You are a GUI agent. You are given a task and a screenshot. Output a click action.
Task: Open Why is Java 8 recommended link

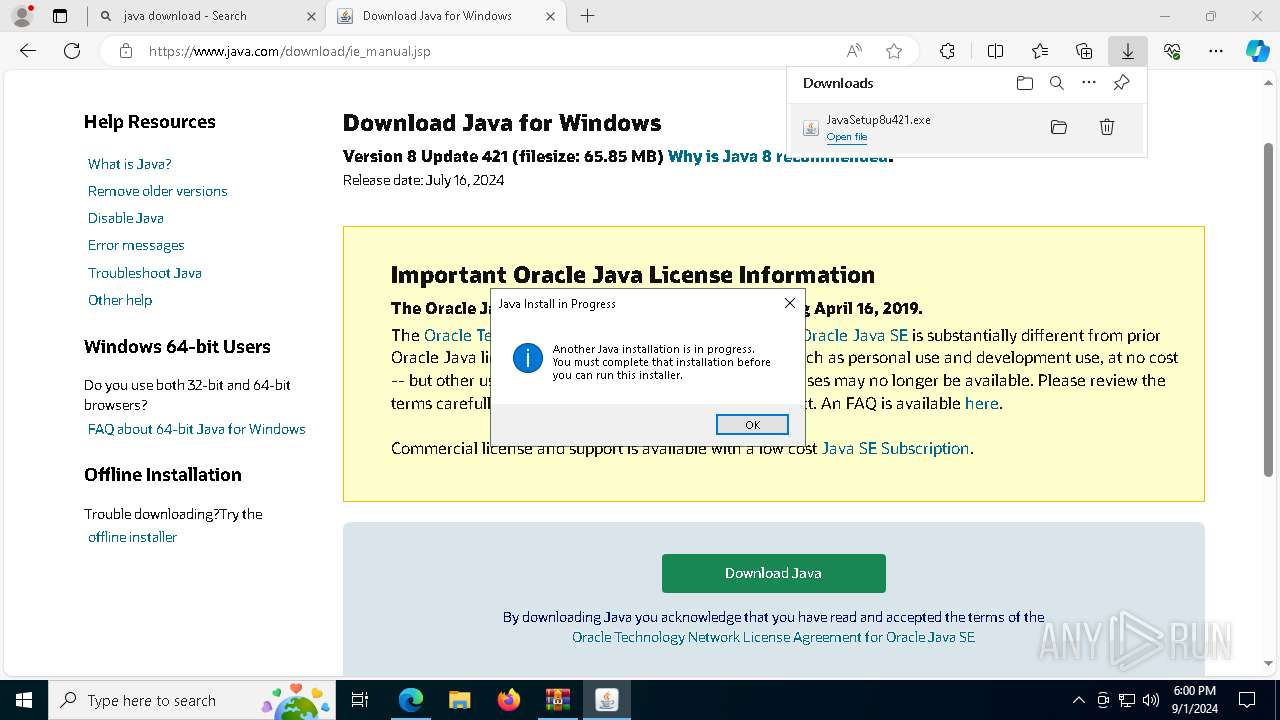[x=778, y=156]
